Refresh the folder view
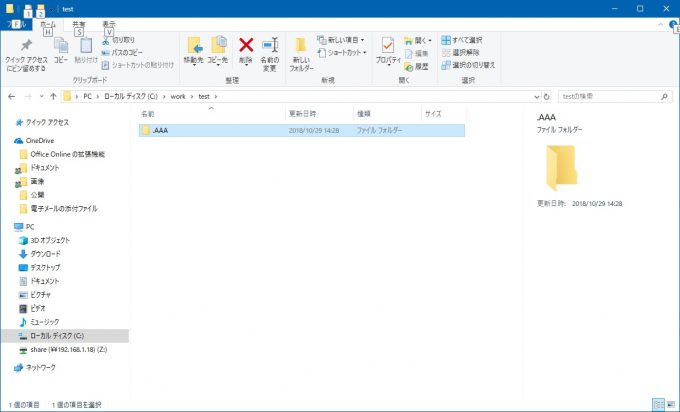This screenshot has height=412, width=680. (x=546, y=97)
